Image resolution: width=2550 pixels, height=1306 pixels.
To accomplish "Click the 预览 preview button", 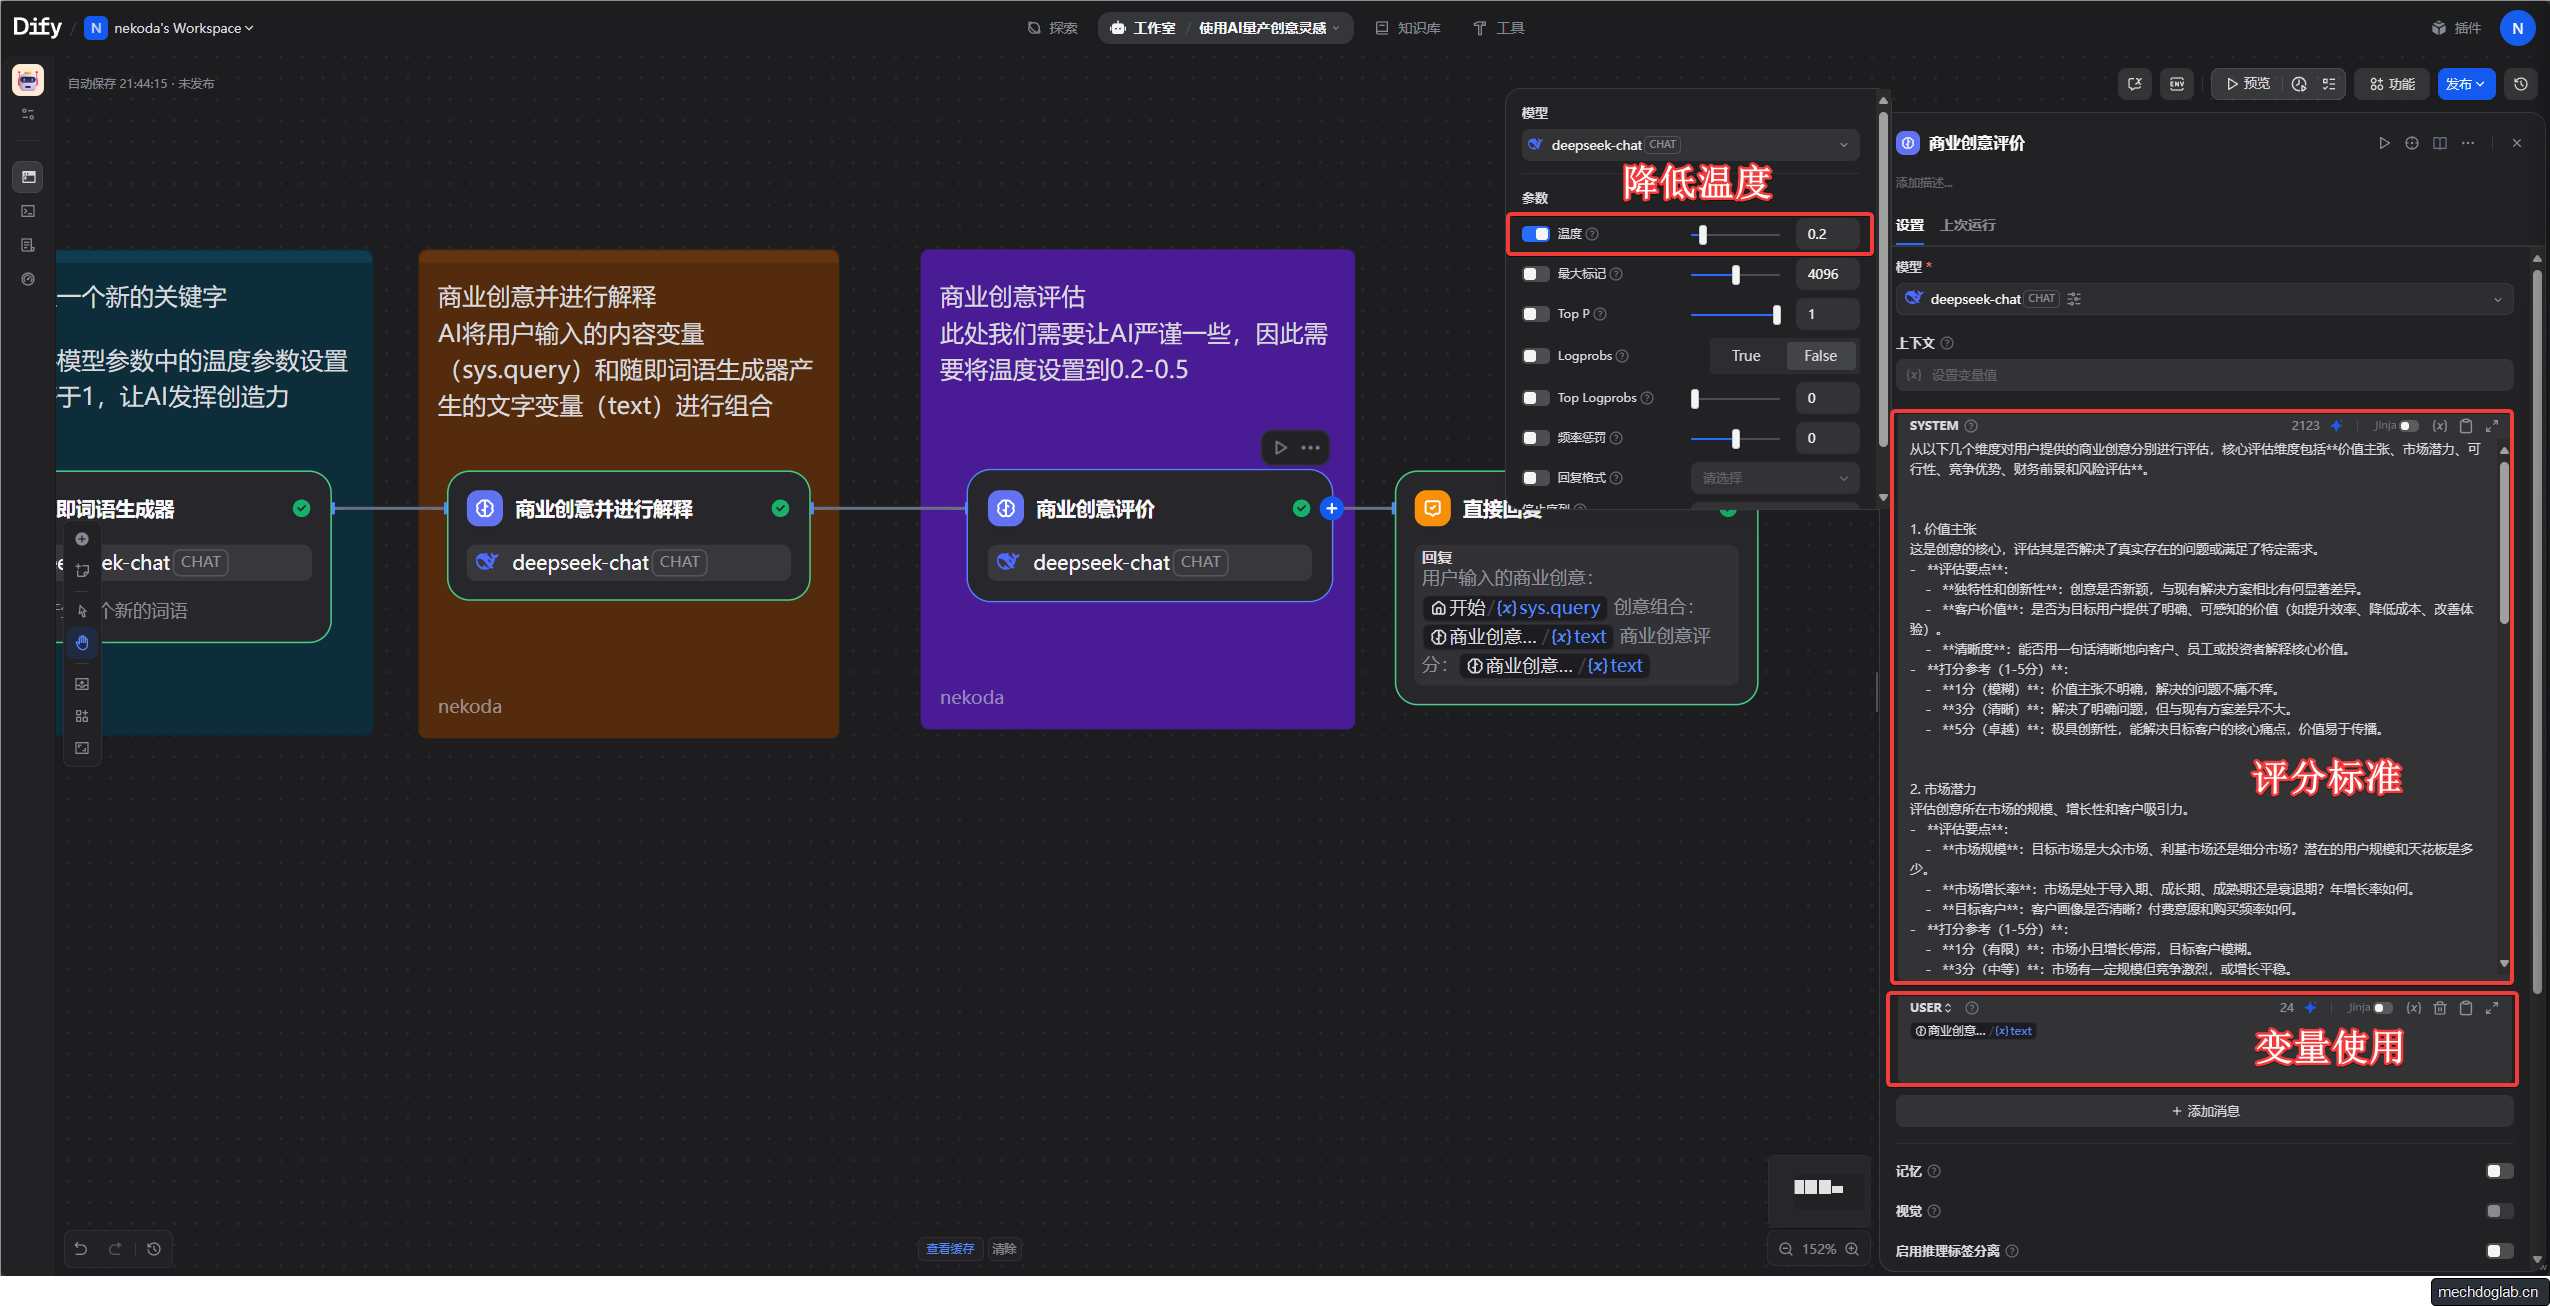I will (x=2248, y=84).
